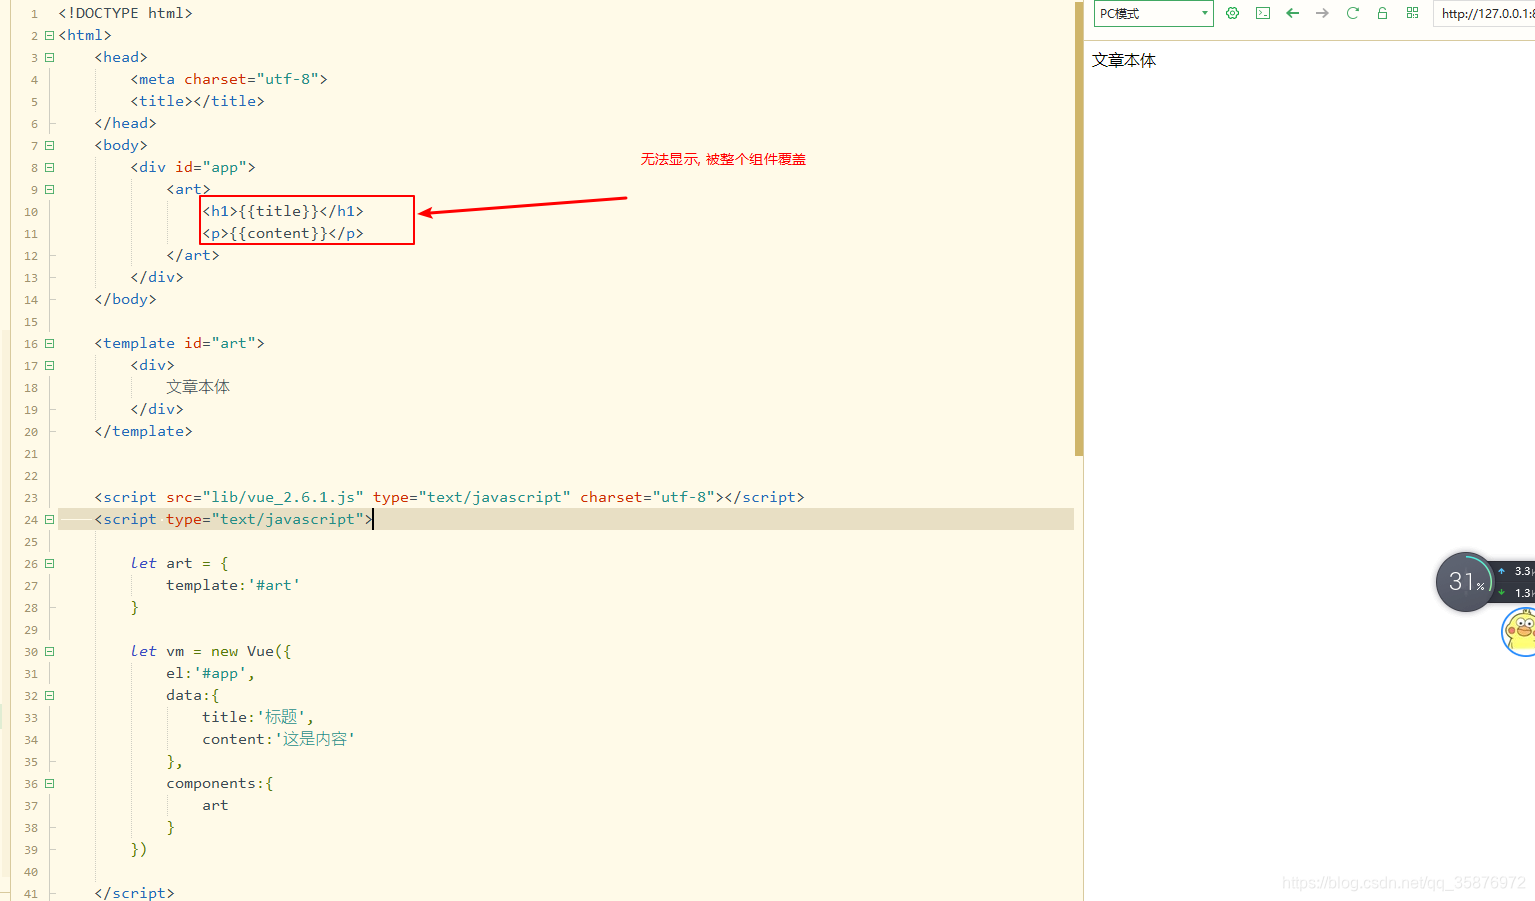Go forward in the built-in browser

[1322, 13]
